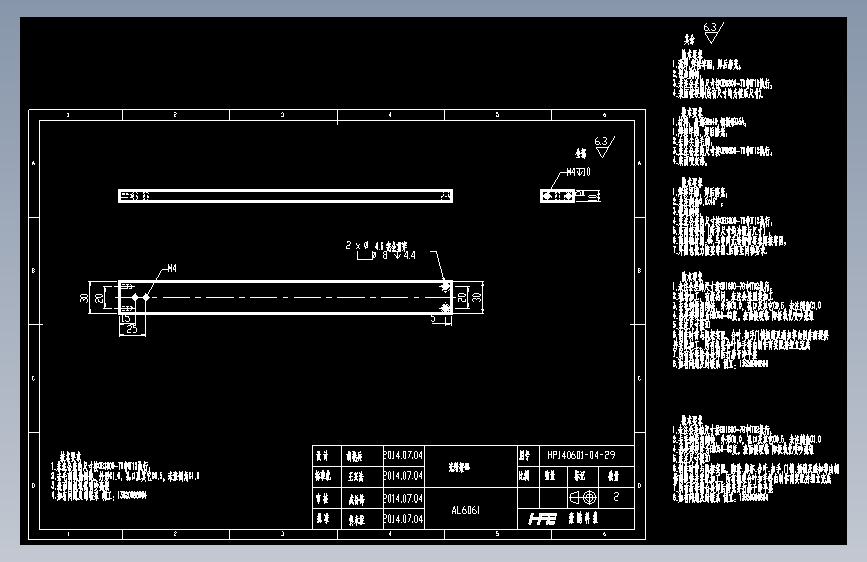This screenshot has width=867, height=562.
Task: Click the drawing number "HPJ40601-04-29"
Action: click(581, 455)
